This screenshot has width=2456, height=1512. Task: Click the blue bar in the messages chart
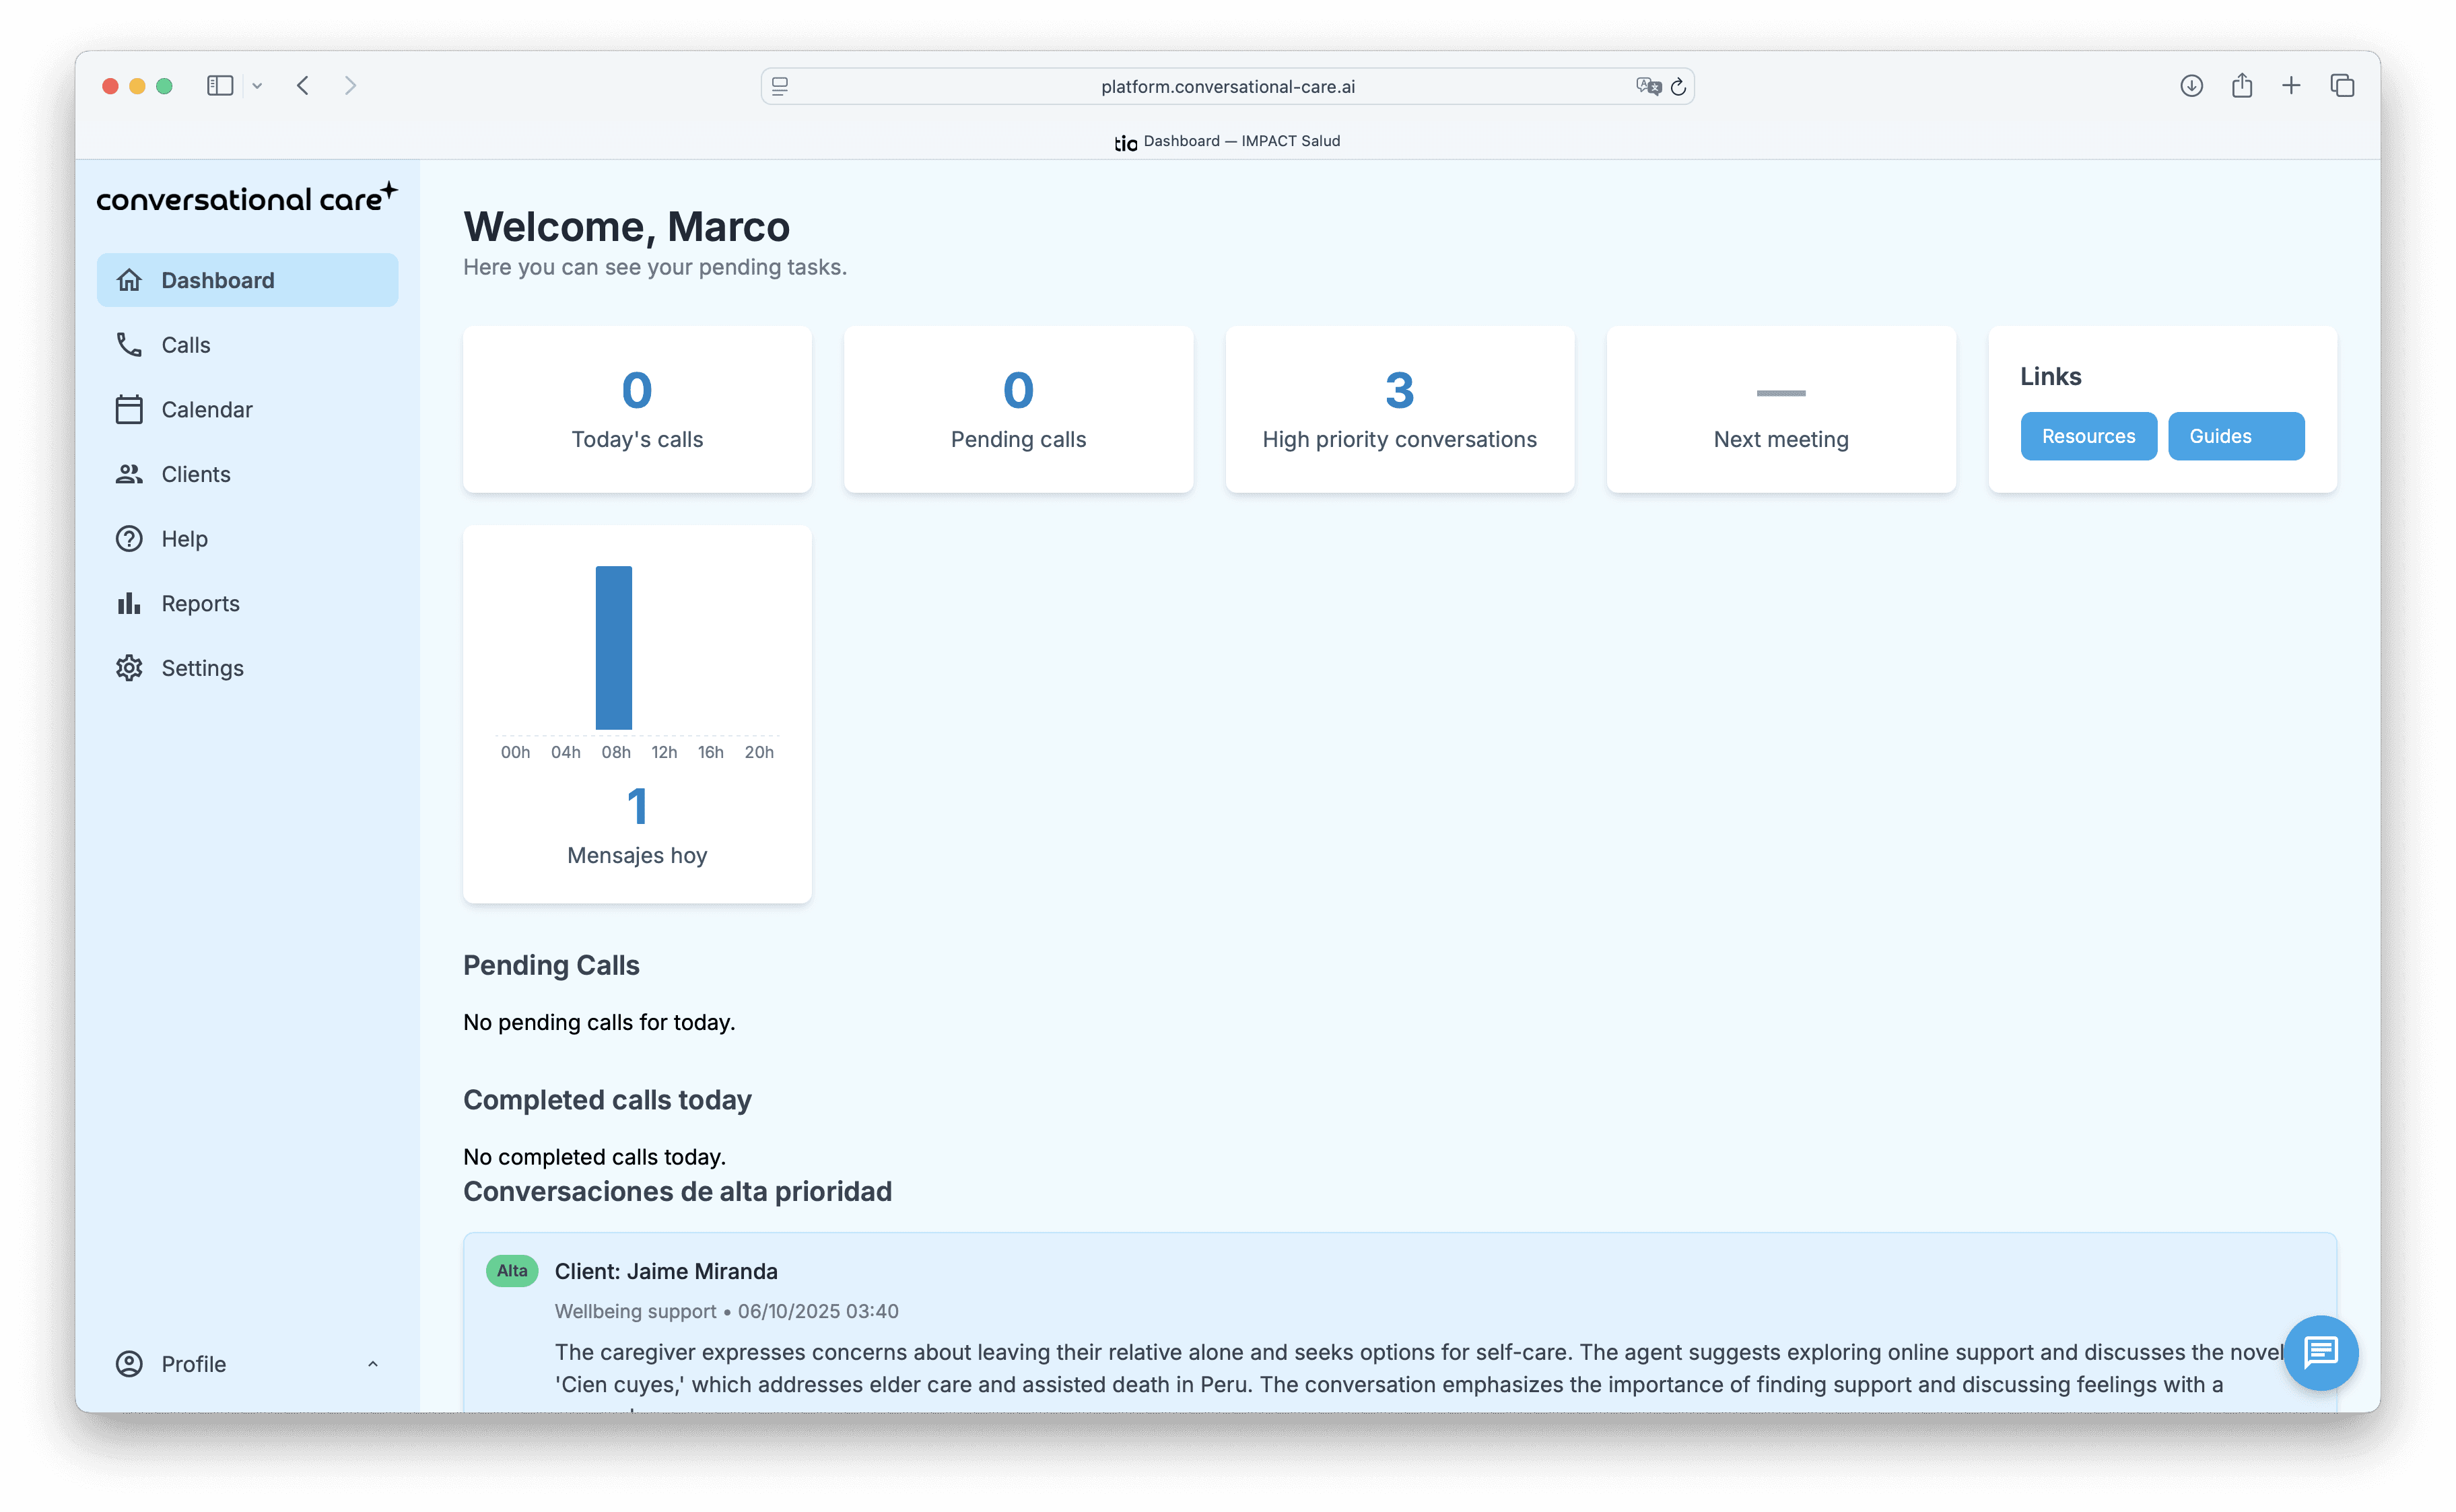tap(614, 648)
